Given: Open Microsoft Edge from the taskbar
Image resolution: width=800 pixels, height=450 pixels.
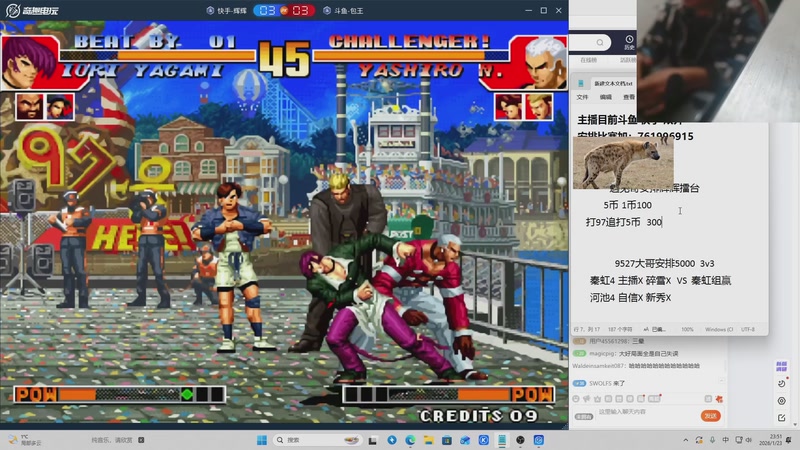Looking at the screenshot, I should coord(410,440).
